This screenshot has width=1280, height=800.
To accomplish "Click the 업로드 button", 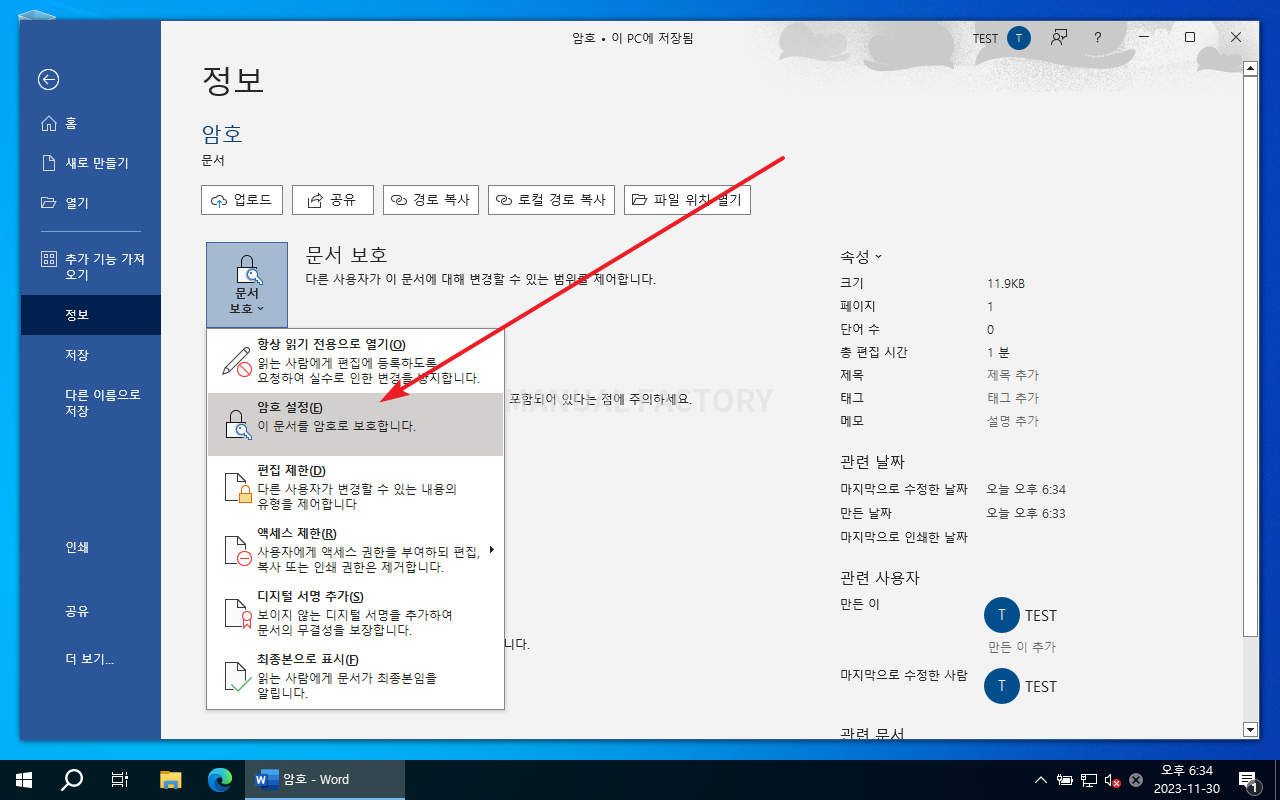I will tap(242, 200).
